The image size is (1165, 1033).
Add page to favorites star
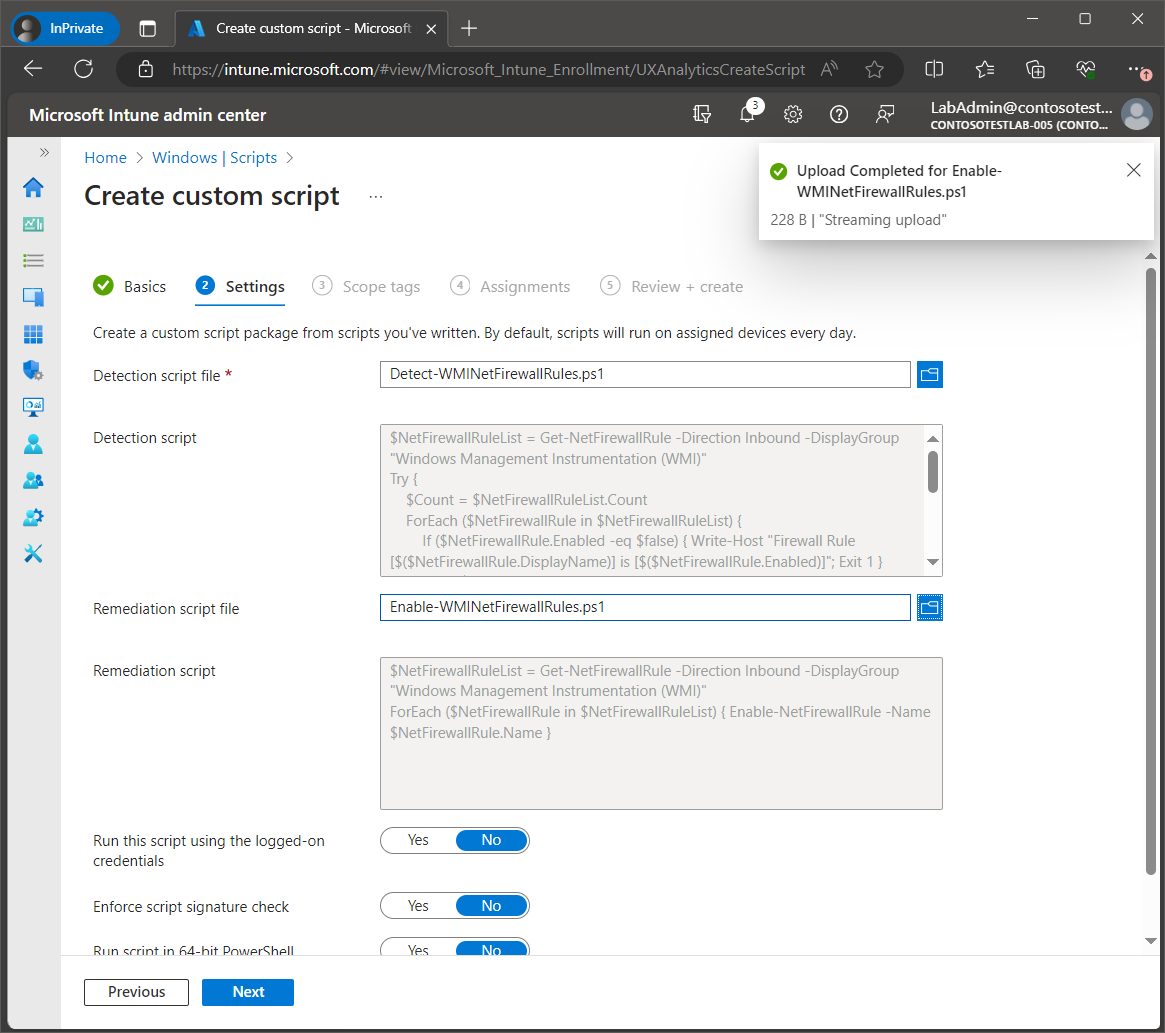tap(874, 70)
